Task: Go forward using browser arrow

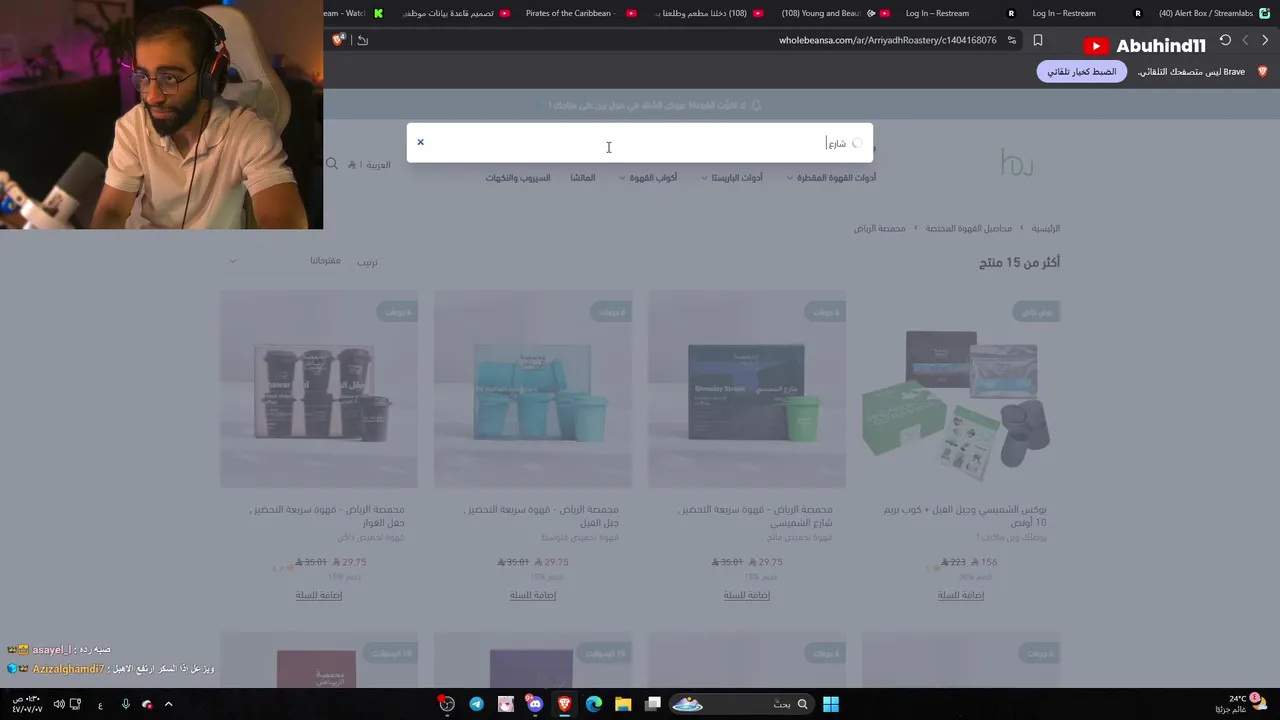Action: click(x=1245, y=40)
